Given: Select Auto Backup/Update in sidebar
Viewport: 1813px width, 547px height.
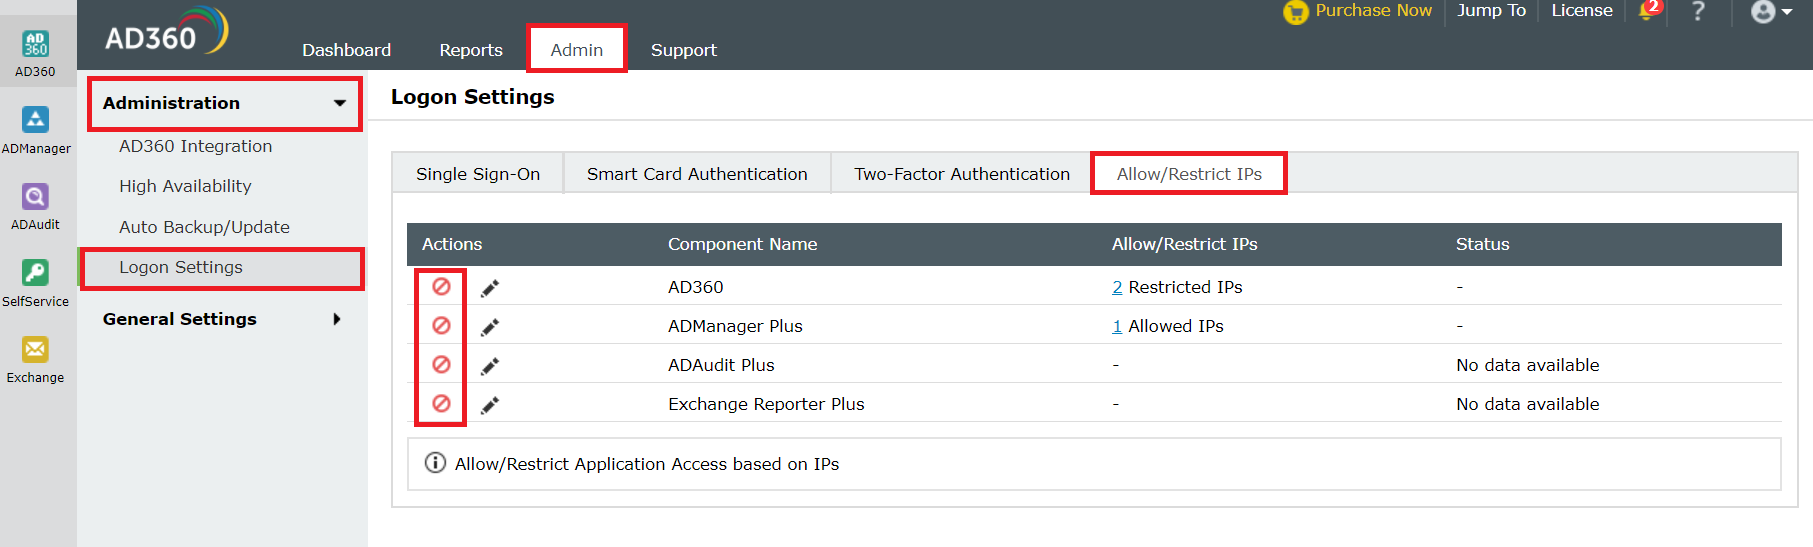Looking at the screenshot, I should pos(204,227).
